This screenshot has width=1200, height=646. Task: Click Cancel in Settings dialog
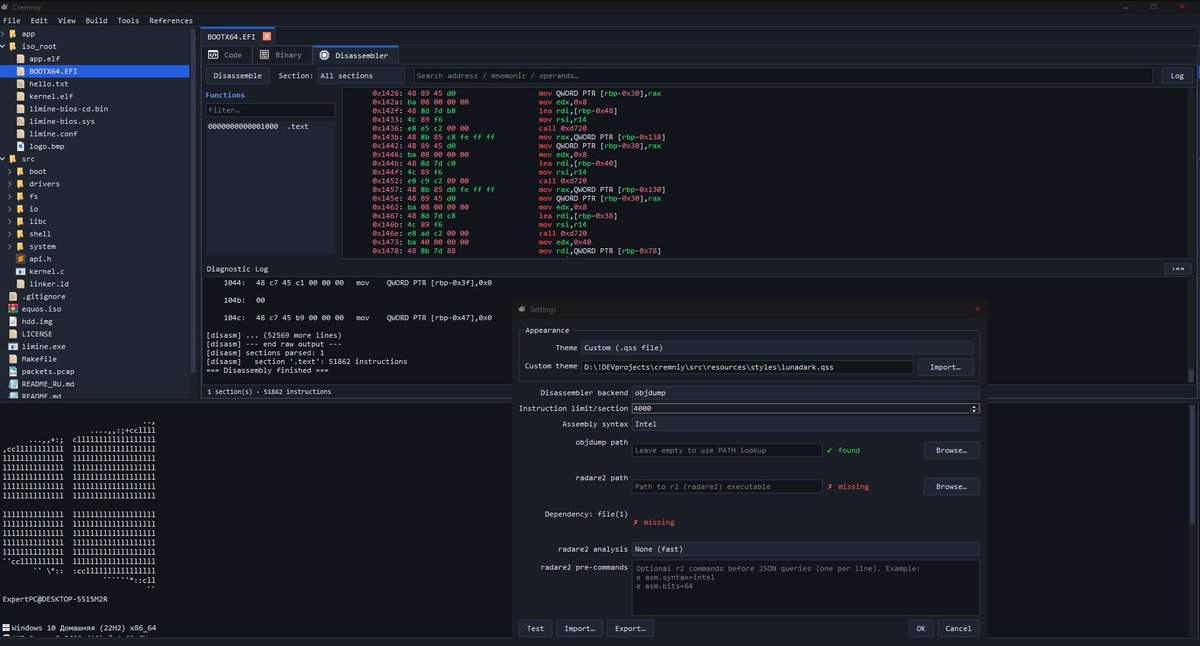pyautogui.click(x=958, y=628)
